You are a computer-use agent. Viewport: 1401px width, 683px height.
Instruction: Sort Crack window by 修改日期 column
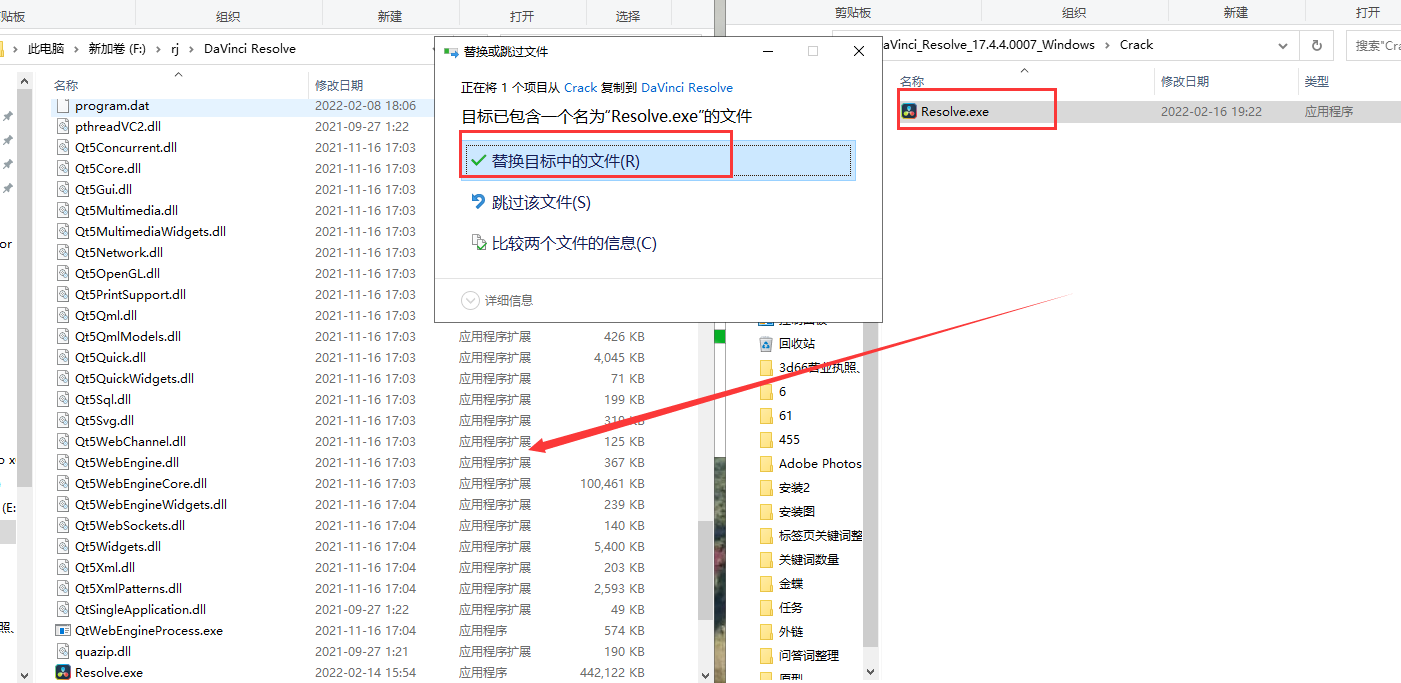tap(1185, 81)
